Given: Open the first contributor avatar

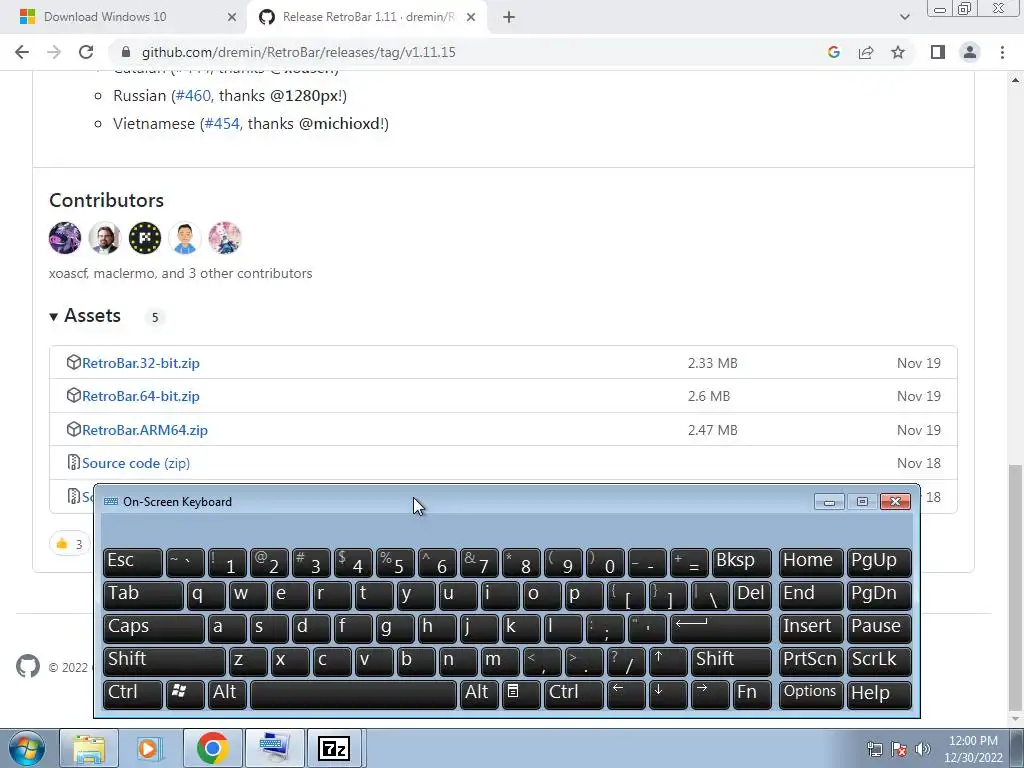Looking at the screenshot, I should coord(65,238).
